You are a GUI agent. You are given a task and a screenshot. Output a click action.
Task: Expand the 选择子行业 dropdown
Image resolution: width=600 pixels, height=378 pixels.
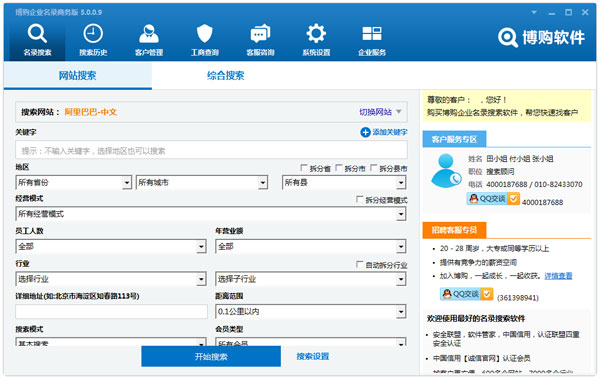[x=401, y=279]
